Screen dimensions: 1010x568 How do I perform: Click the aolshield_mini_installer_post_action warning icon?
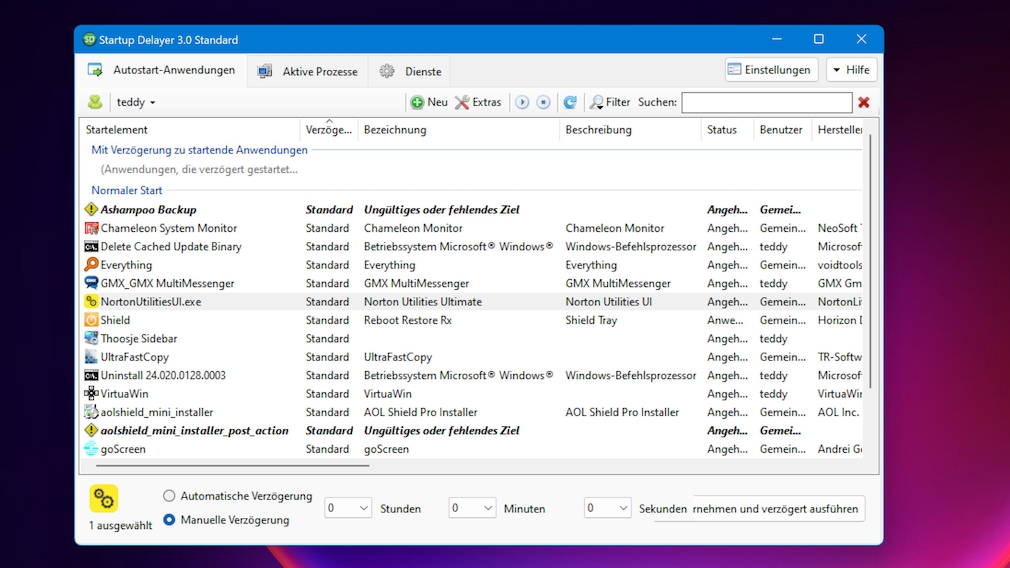pyautogui.click(x=91, y=430)
